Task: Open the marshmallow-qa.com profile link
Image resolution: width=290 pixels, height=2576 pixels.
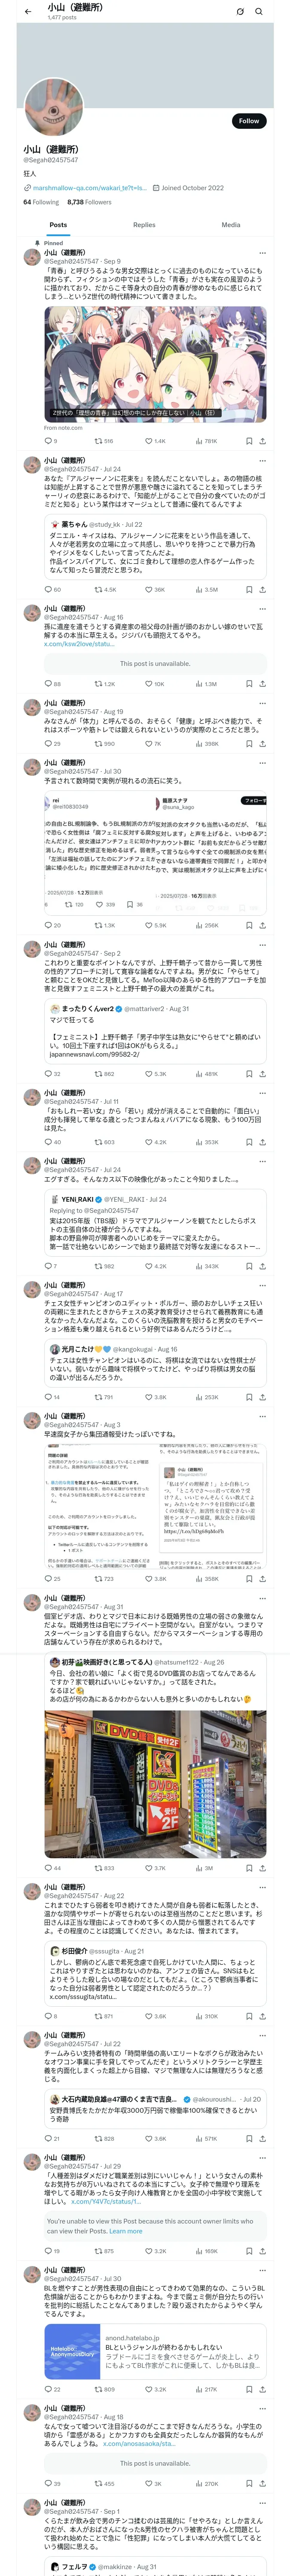Action: (89, 188)
